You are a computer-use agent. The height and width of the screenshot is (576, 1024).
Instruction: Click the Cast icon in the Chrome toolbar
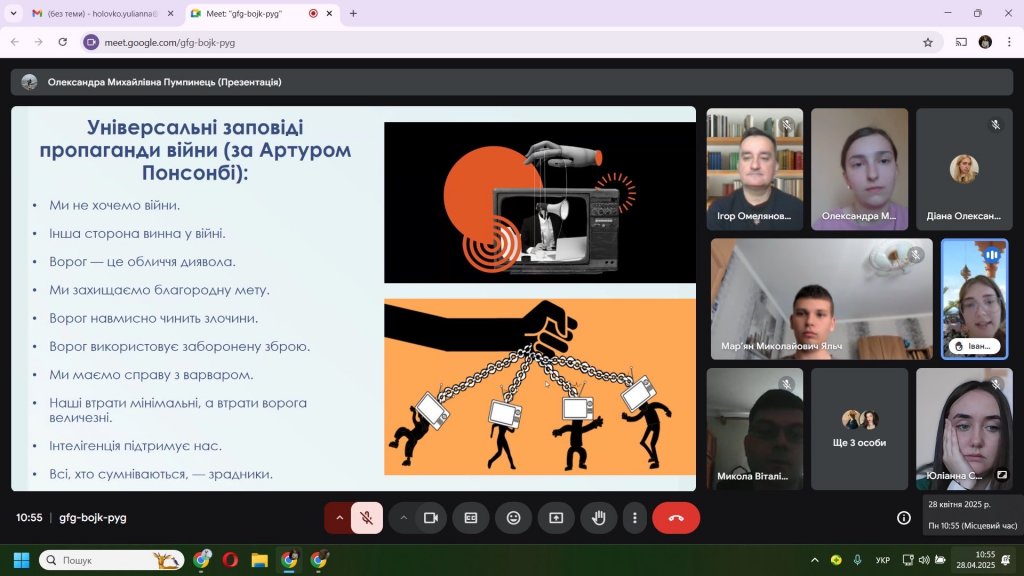coord(961,42)
